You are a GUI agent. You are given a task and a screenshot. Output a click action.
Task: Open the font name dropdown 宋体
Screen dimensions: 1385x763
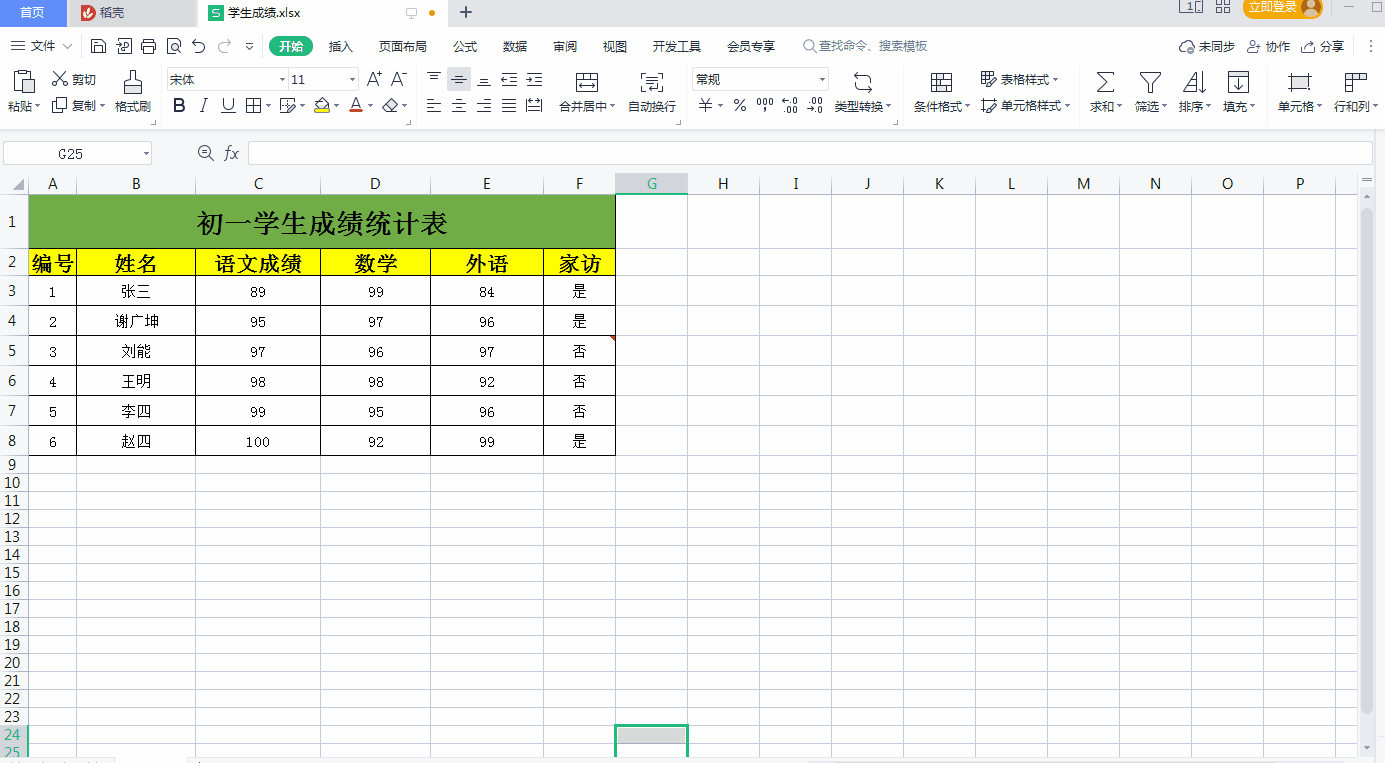pyautogui.click(x=282, y=79)
